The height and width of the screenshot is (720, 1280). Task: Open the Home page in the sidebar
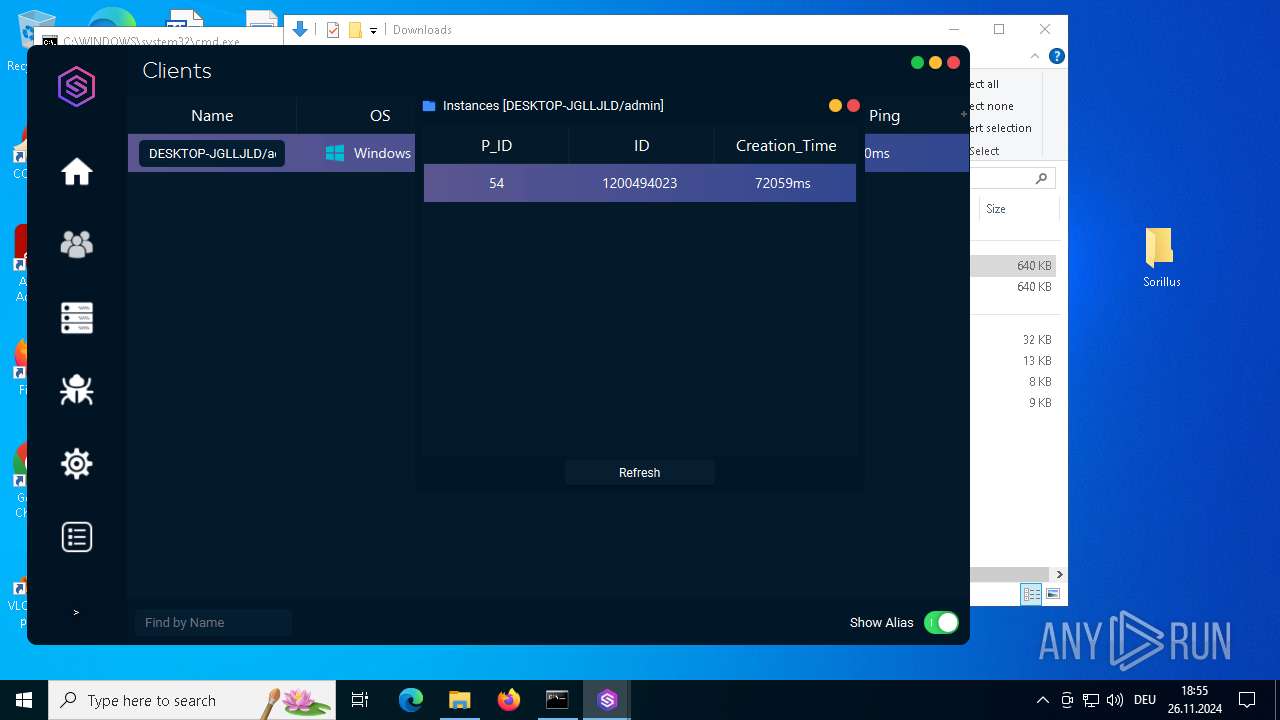(77, 172)
